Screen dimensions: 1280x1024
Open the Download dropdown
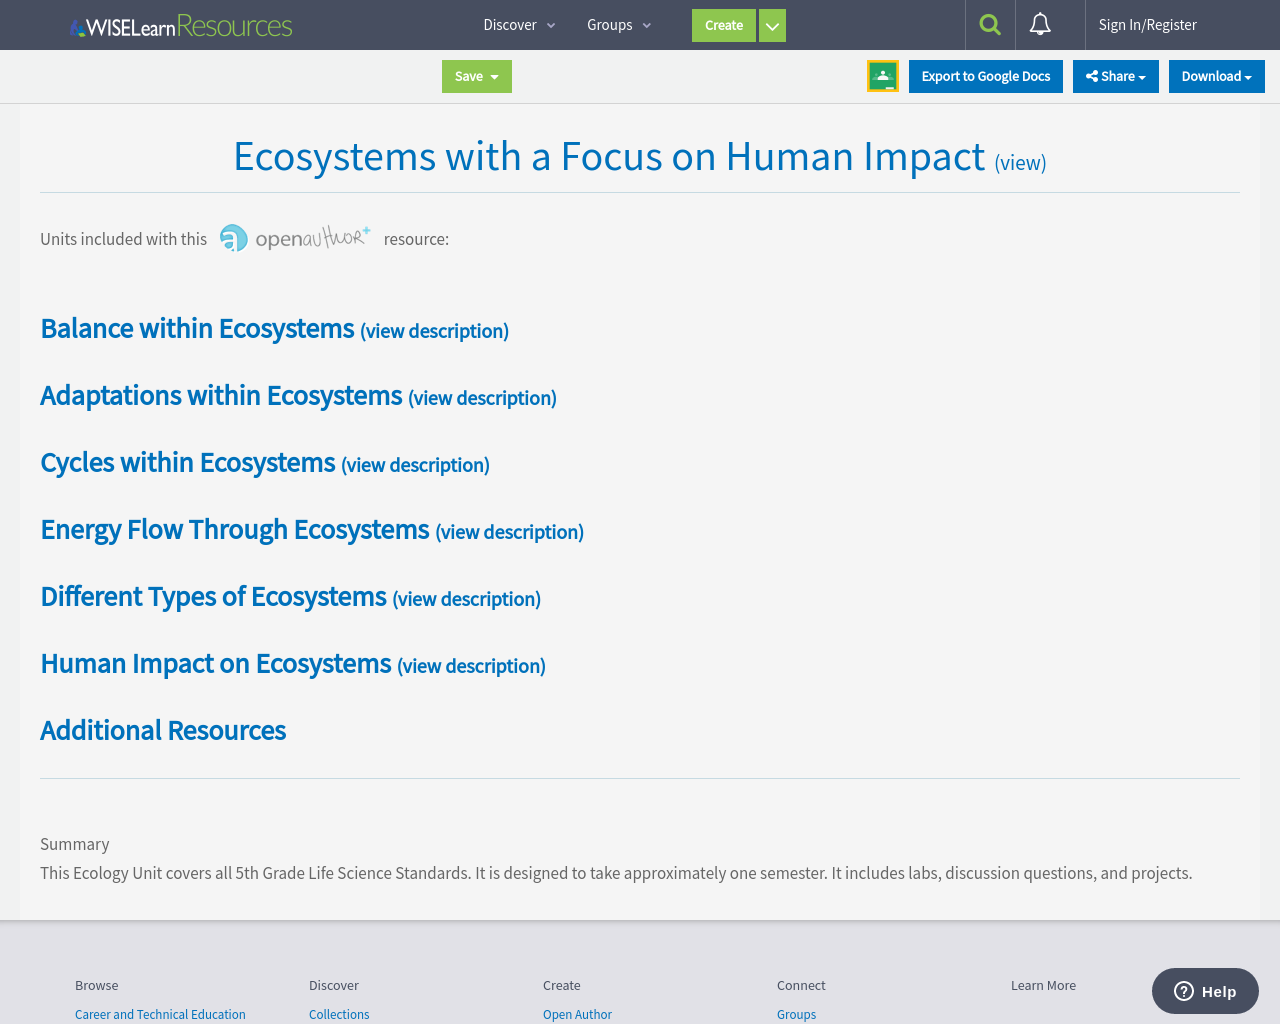point(1216,75)
